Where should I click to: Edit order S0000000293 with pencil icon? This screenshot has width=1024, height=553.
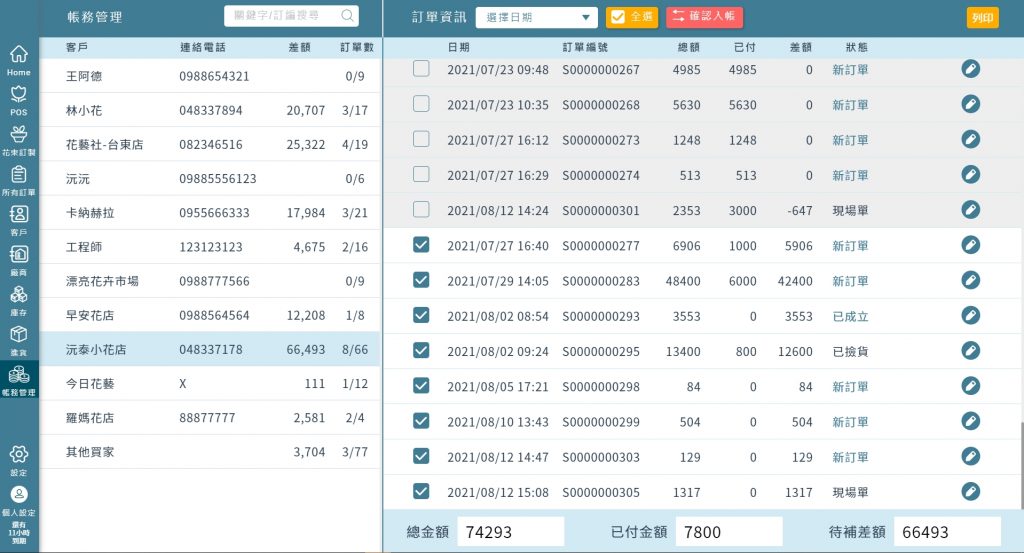pyautogui.click(x=970, y=315)
